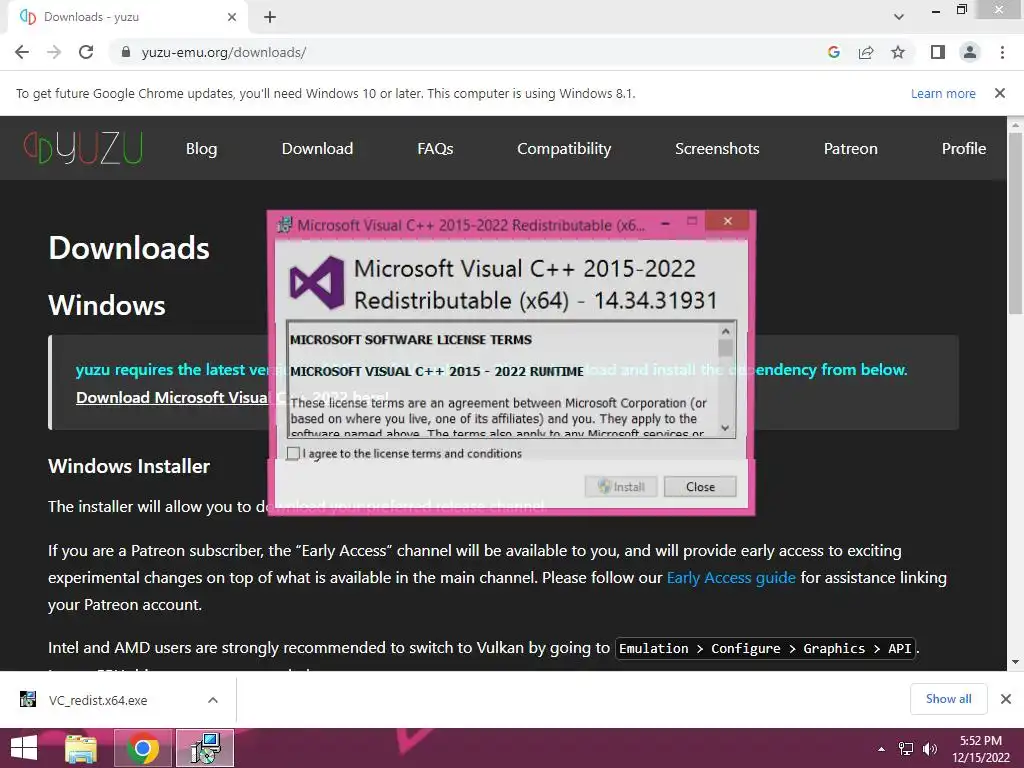This screenshot has height=768, width=1024.
Task: Click the page scrollbar down arrow
Action: point(1015,662)
